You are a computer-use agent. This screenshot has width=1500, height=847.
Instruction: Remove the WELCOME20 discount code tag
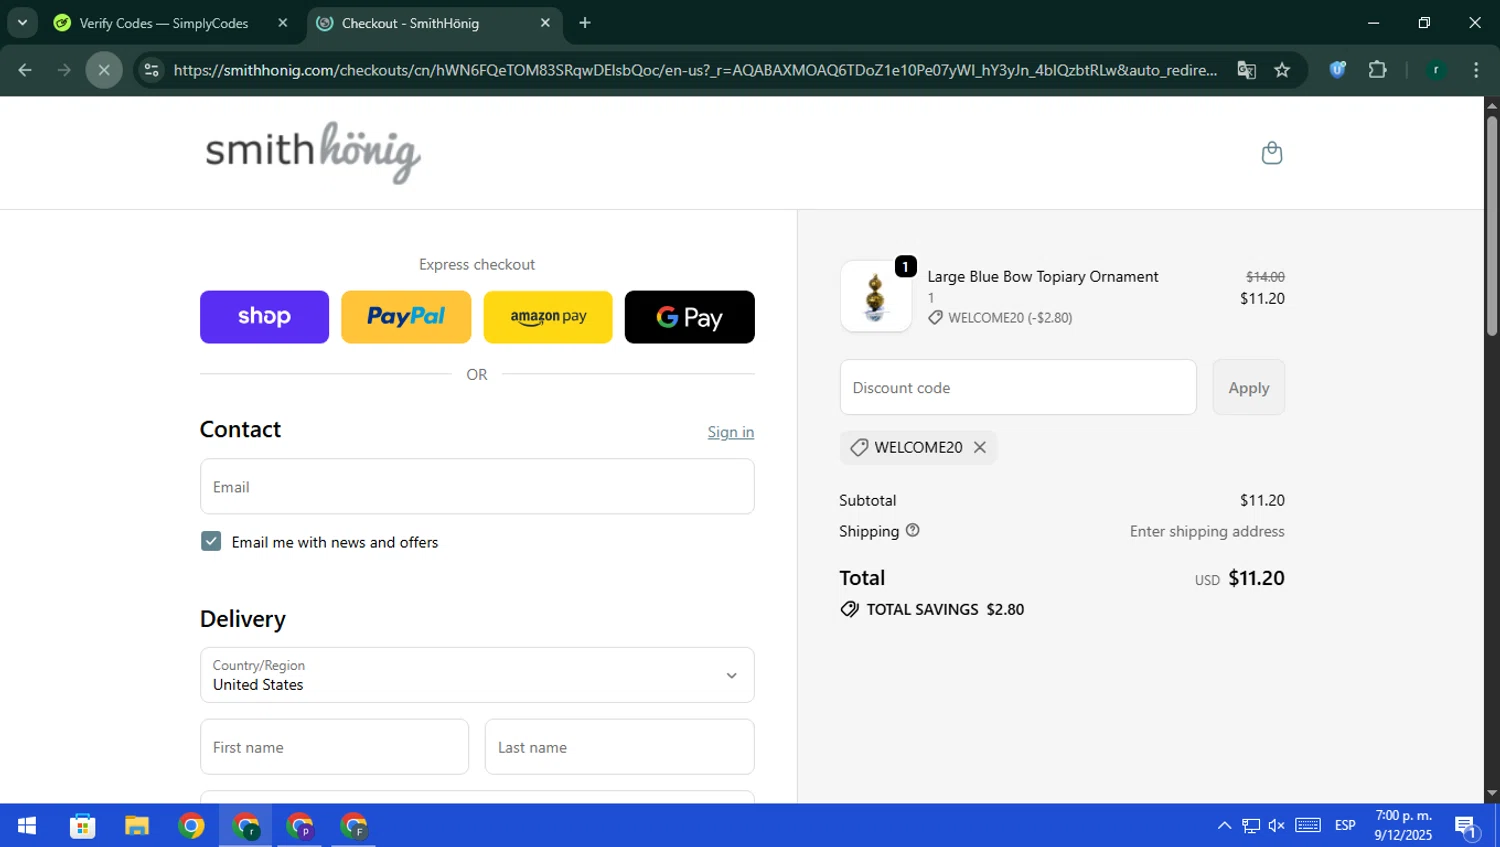click(980, 447)
